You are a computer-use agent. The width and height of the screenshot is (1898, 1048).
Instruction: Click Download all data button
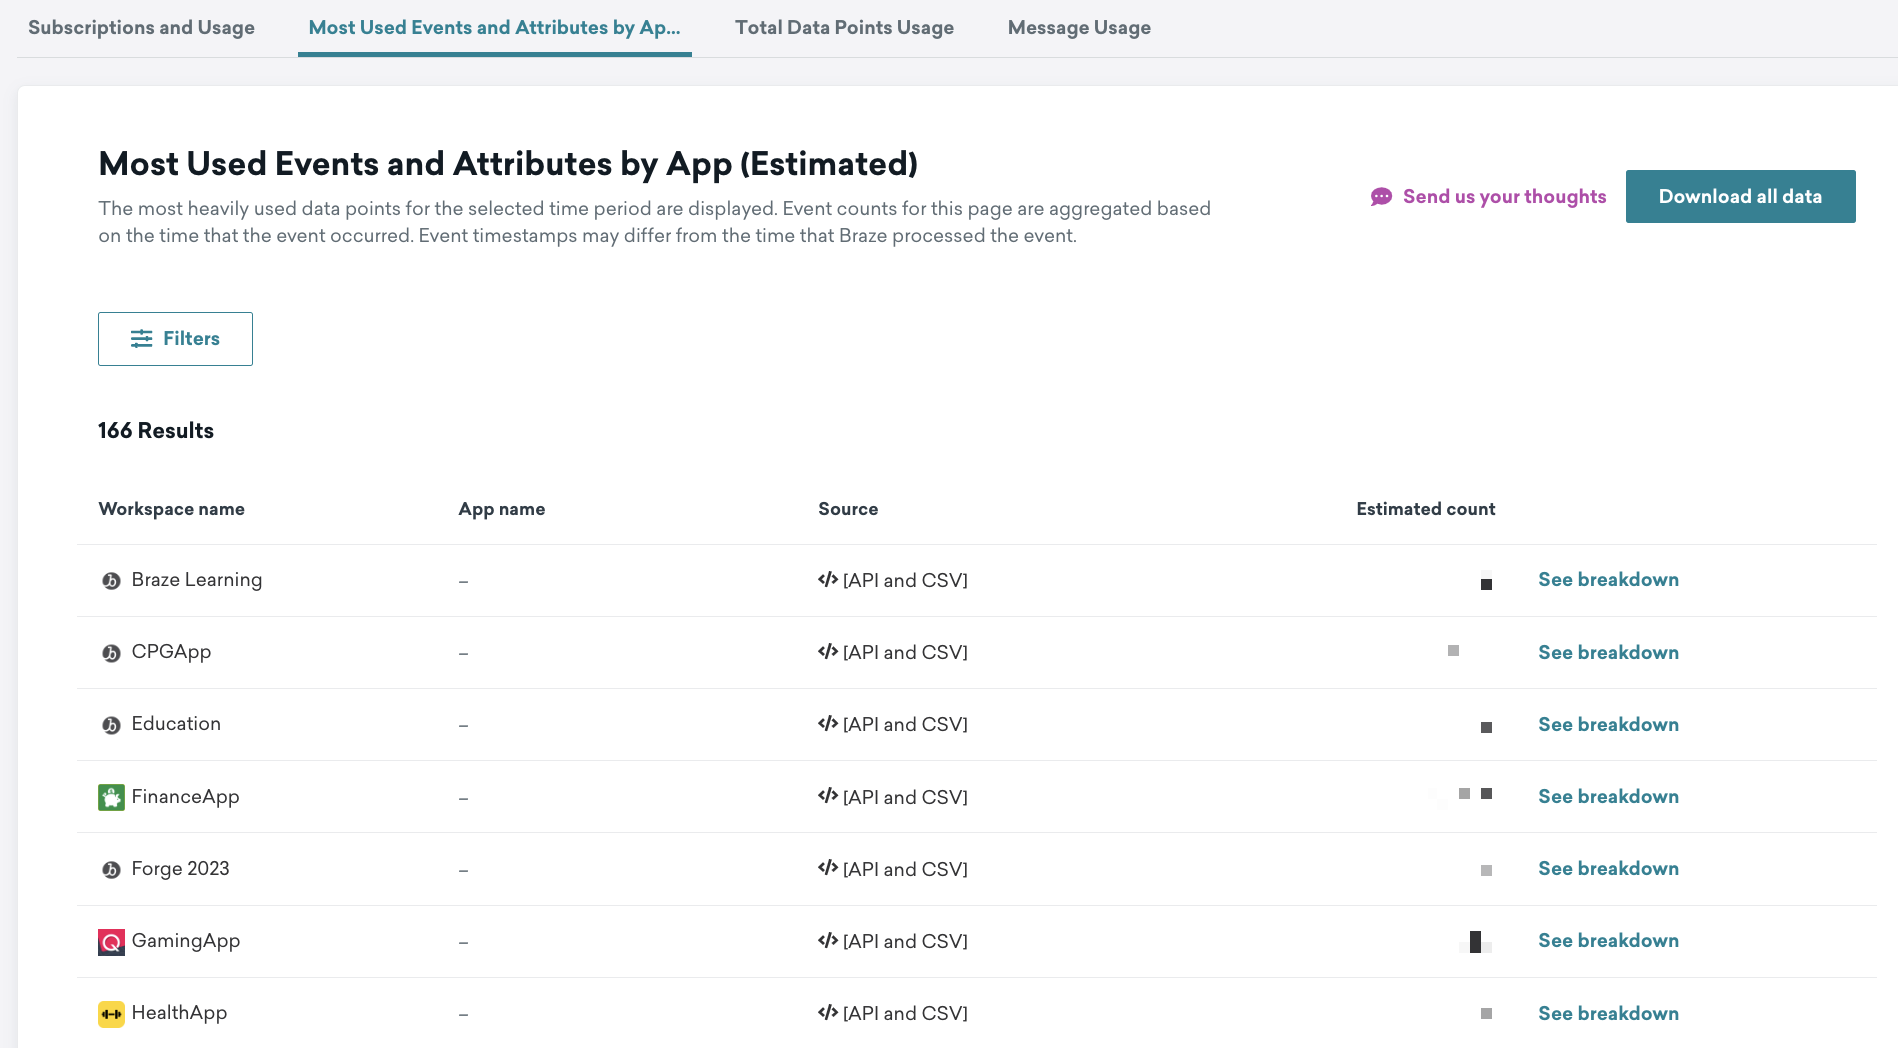tap(1740, 196)
